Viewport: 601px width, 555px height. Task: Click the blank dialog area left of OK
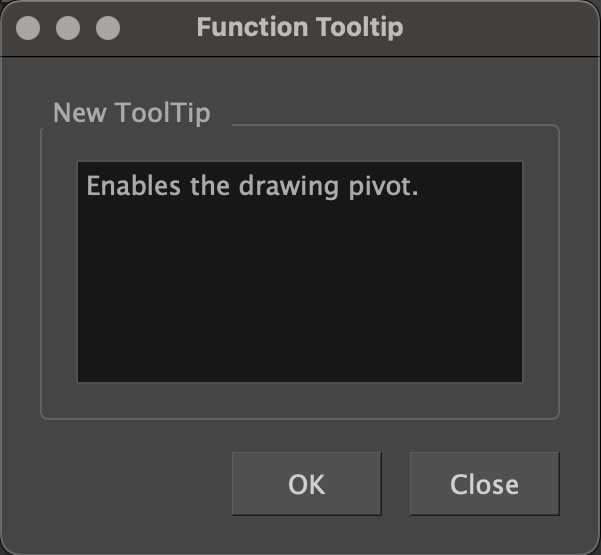130,484
